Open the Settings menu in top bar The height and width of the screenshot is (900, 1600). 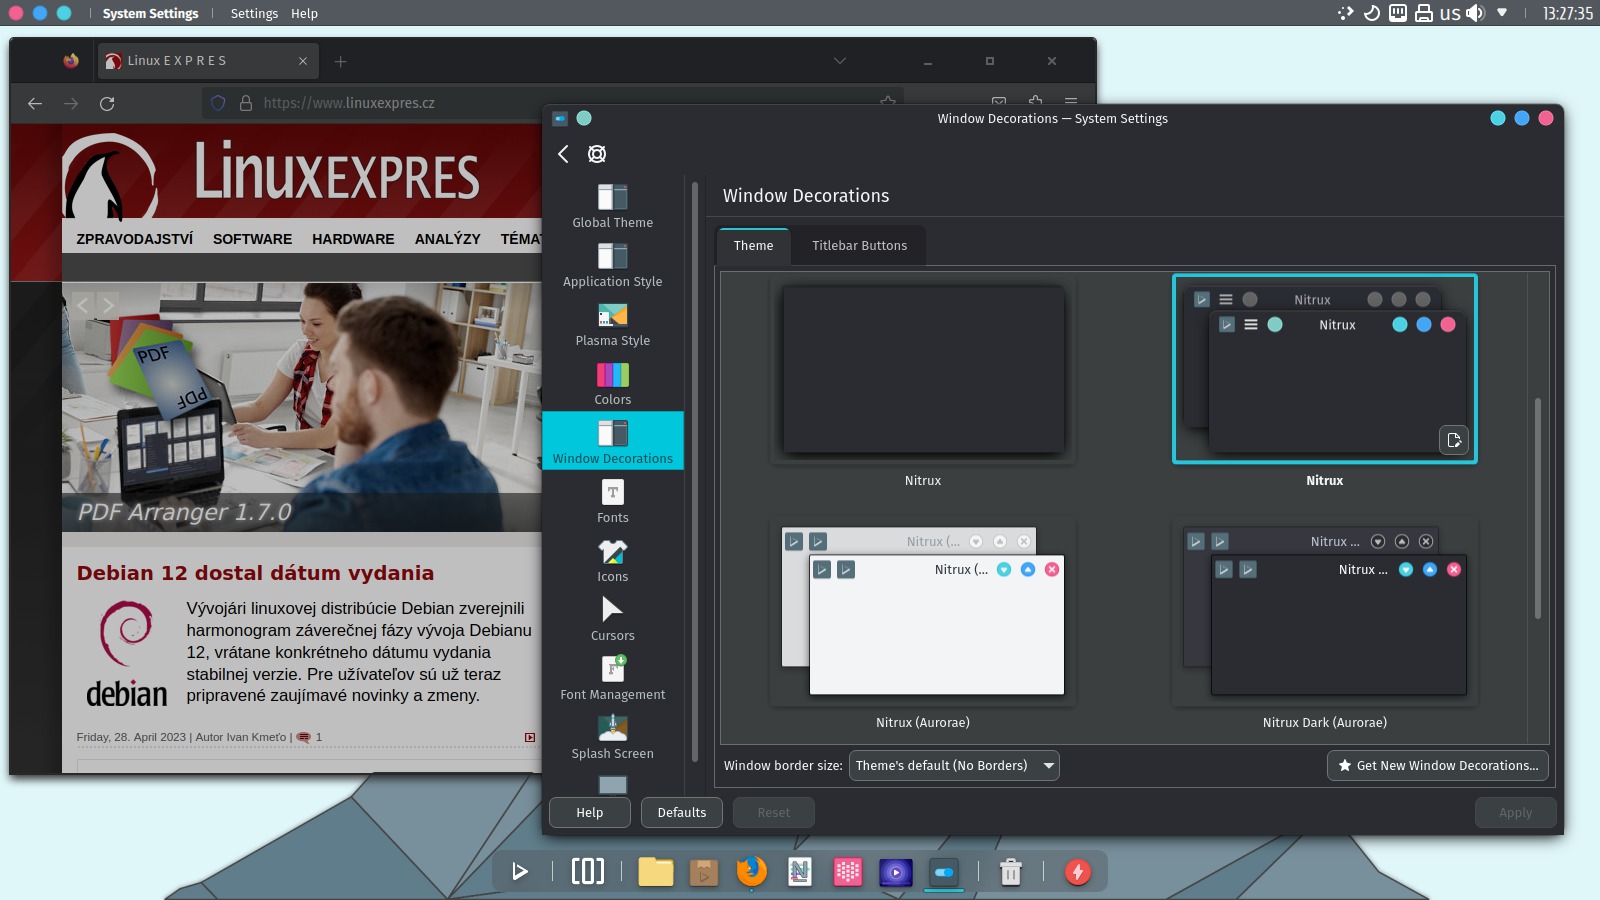[254, 13]
